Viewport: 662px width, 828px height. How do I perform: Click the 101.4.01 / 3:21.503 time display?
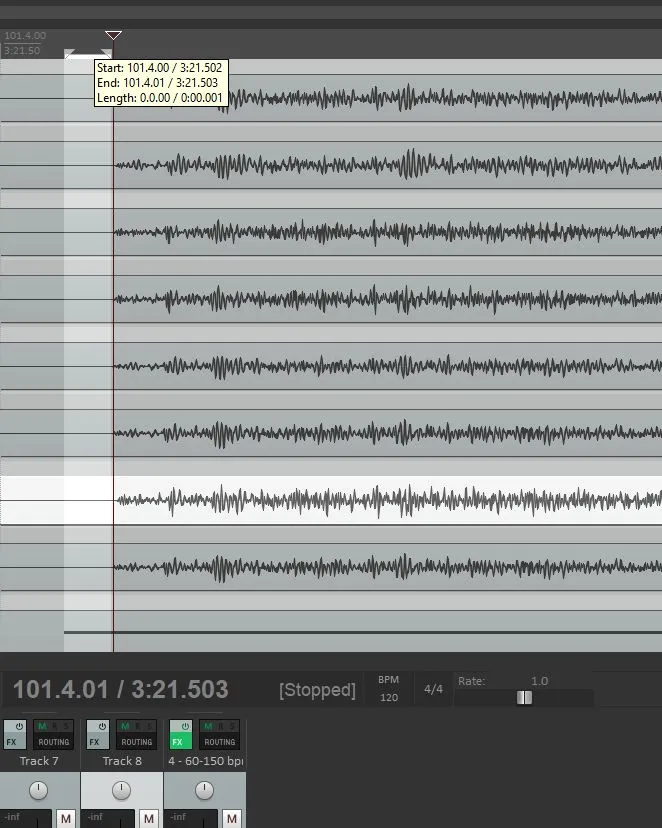pyautogui.click(x=120, y=690)
